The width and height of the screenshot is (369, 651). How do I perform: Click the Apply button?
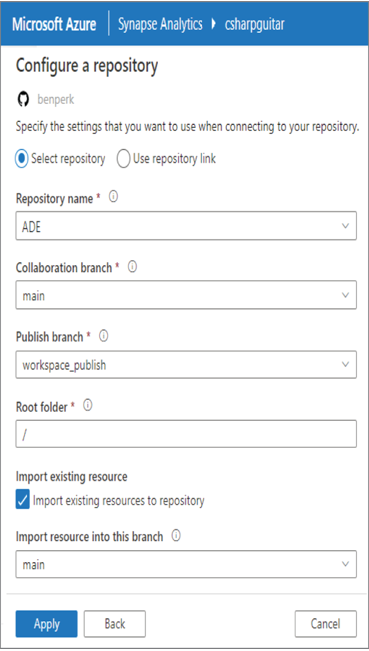click(46, 624)
